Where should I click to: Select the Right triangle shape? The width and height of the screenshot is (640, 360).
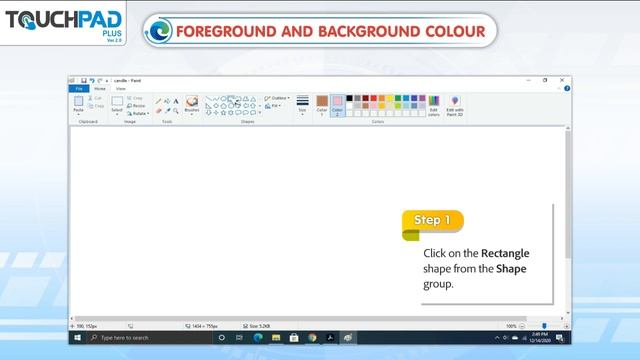point(209,106)
